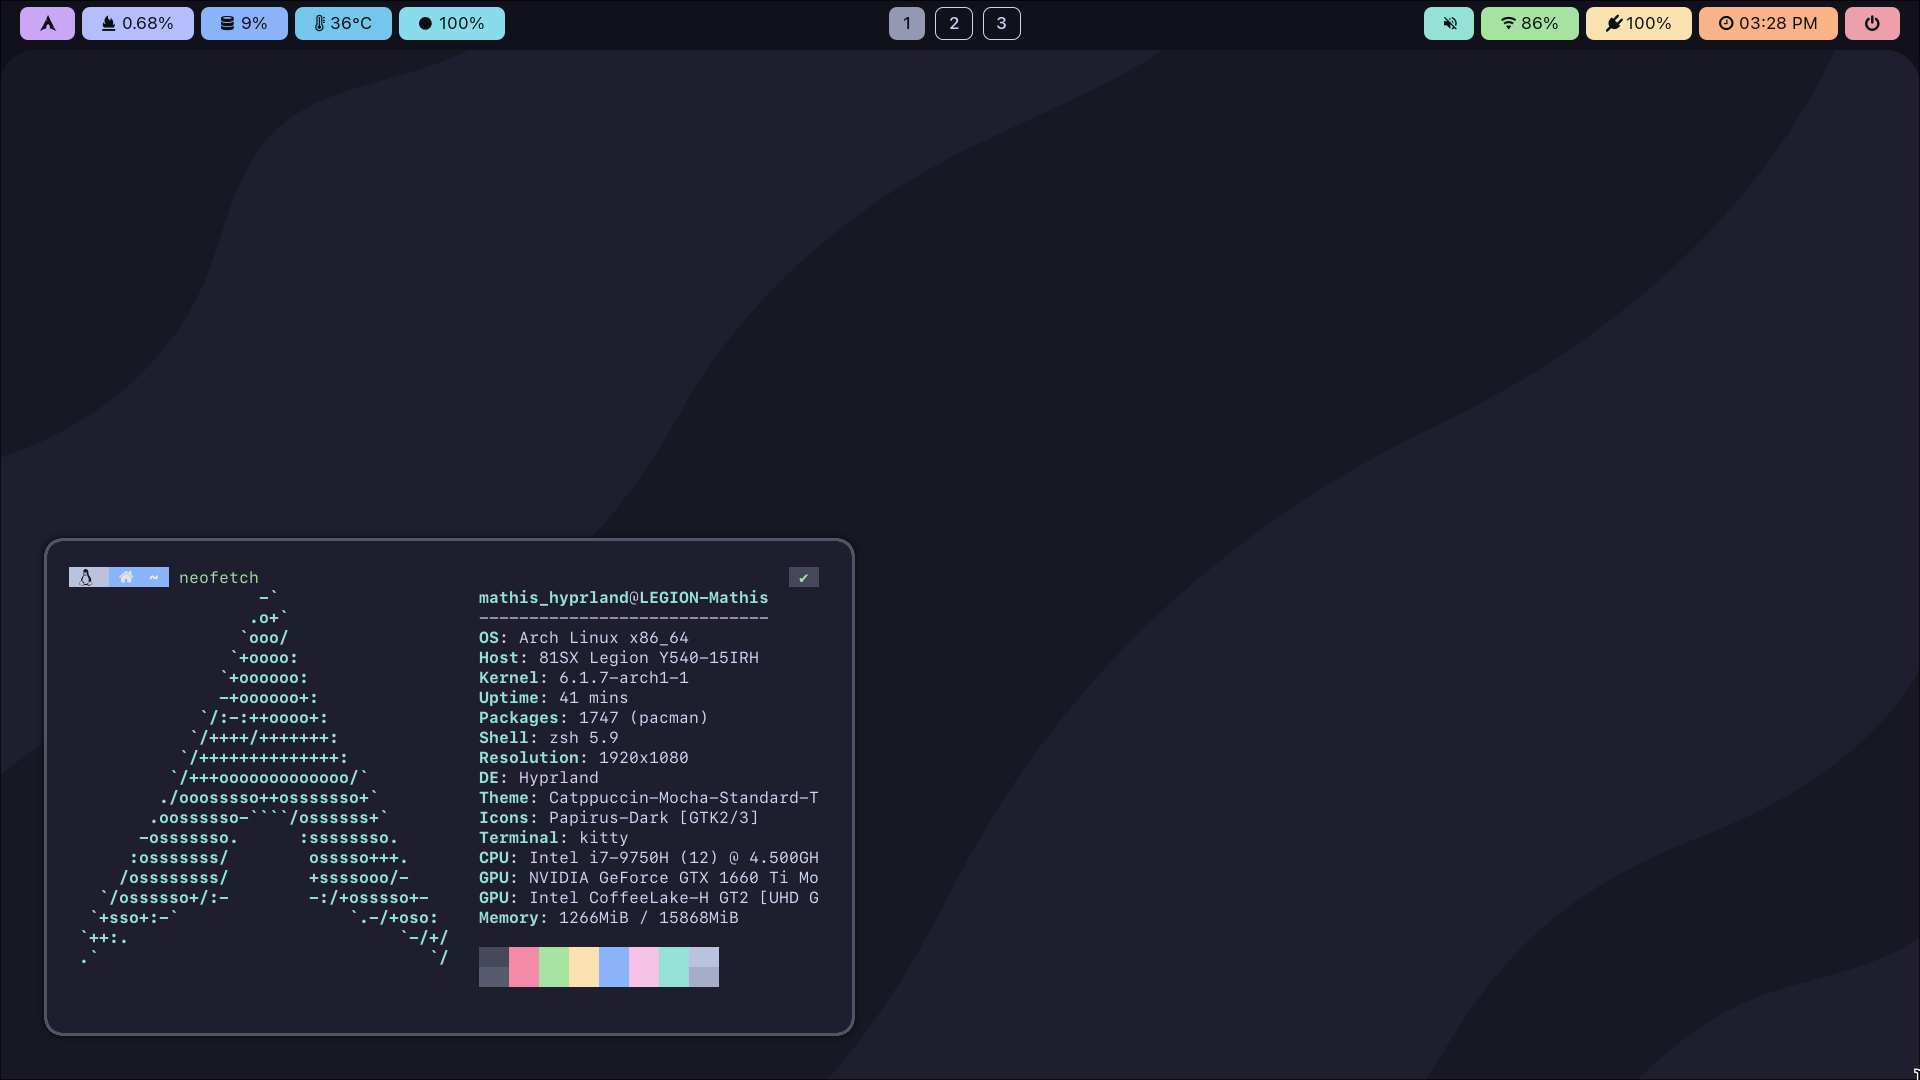This screenshot has width=1920, height=1080.
Task: Click the Arch Linux launcher icon
Action: click(47, 23)
